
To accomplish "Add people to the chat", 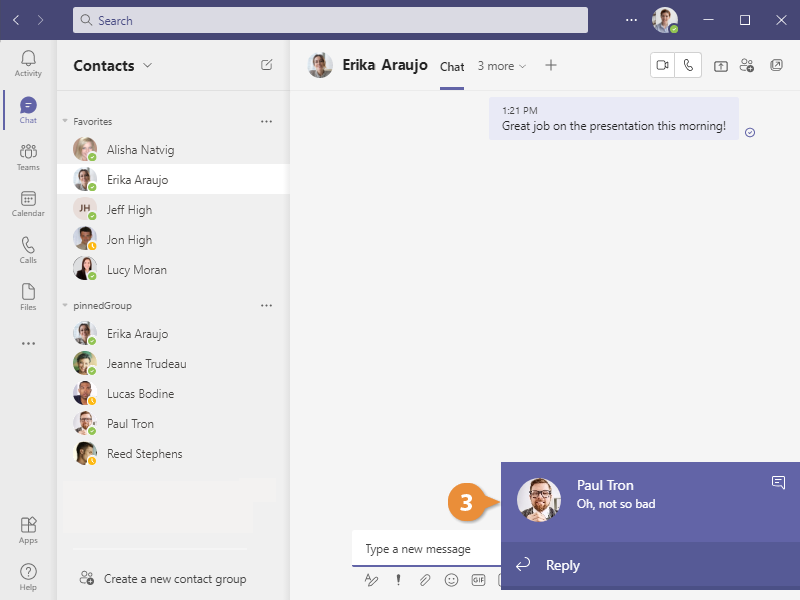I will tap(747, 66).
